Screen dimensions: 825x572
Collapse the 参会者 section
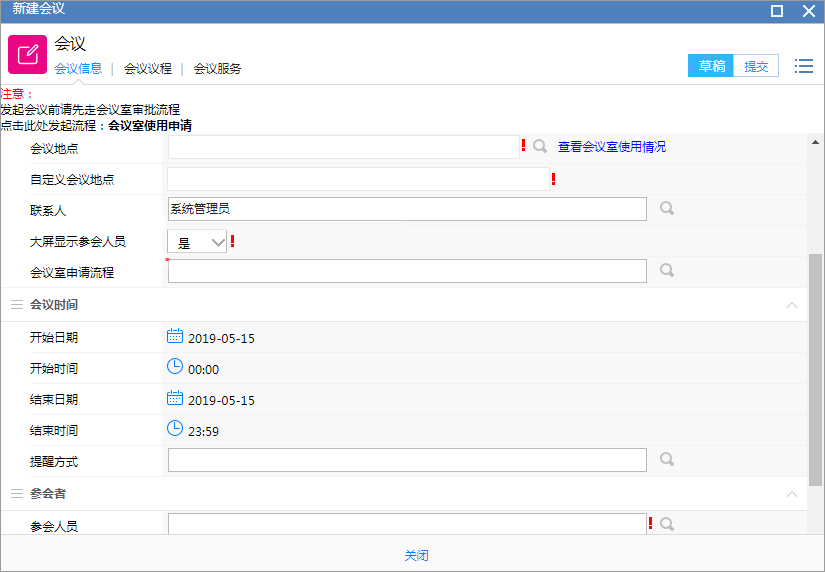click(791, 494)
